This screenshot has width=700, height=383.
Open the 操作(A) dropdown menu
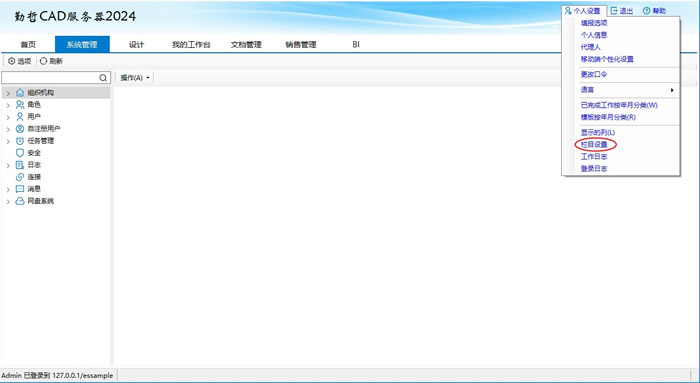134,78
